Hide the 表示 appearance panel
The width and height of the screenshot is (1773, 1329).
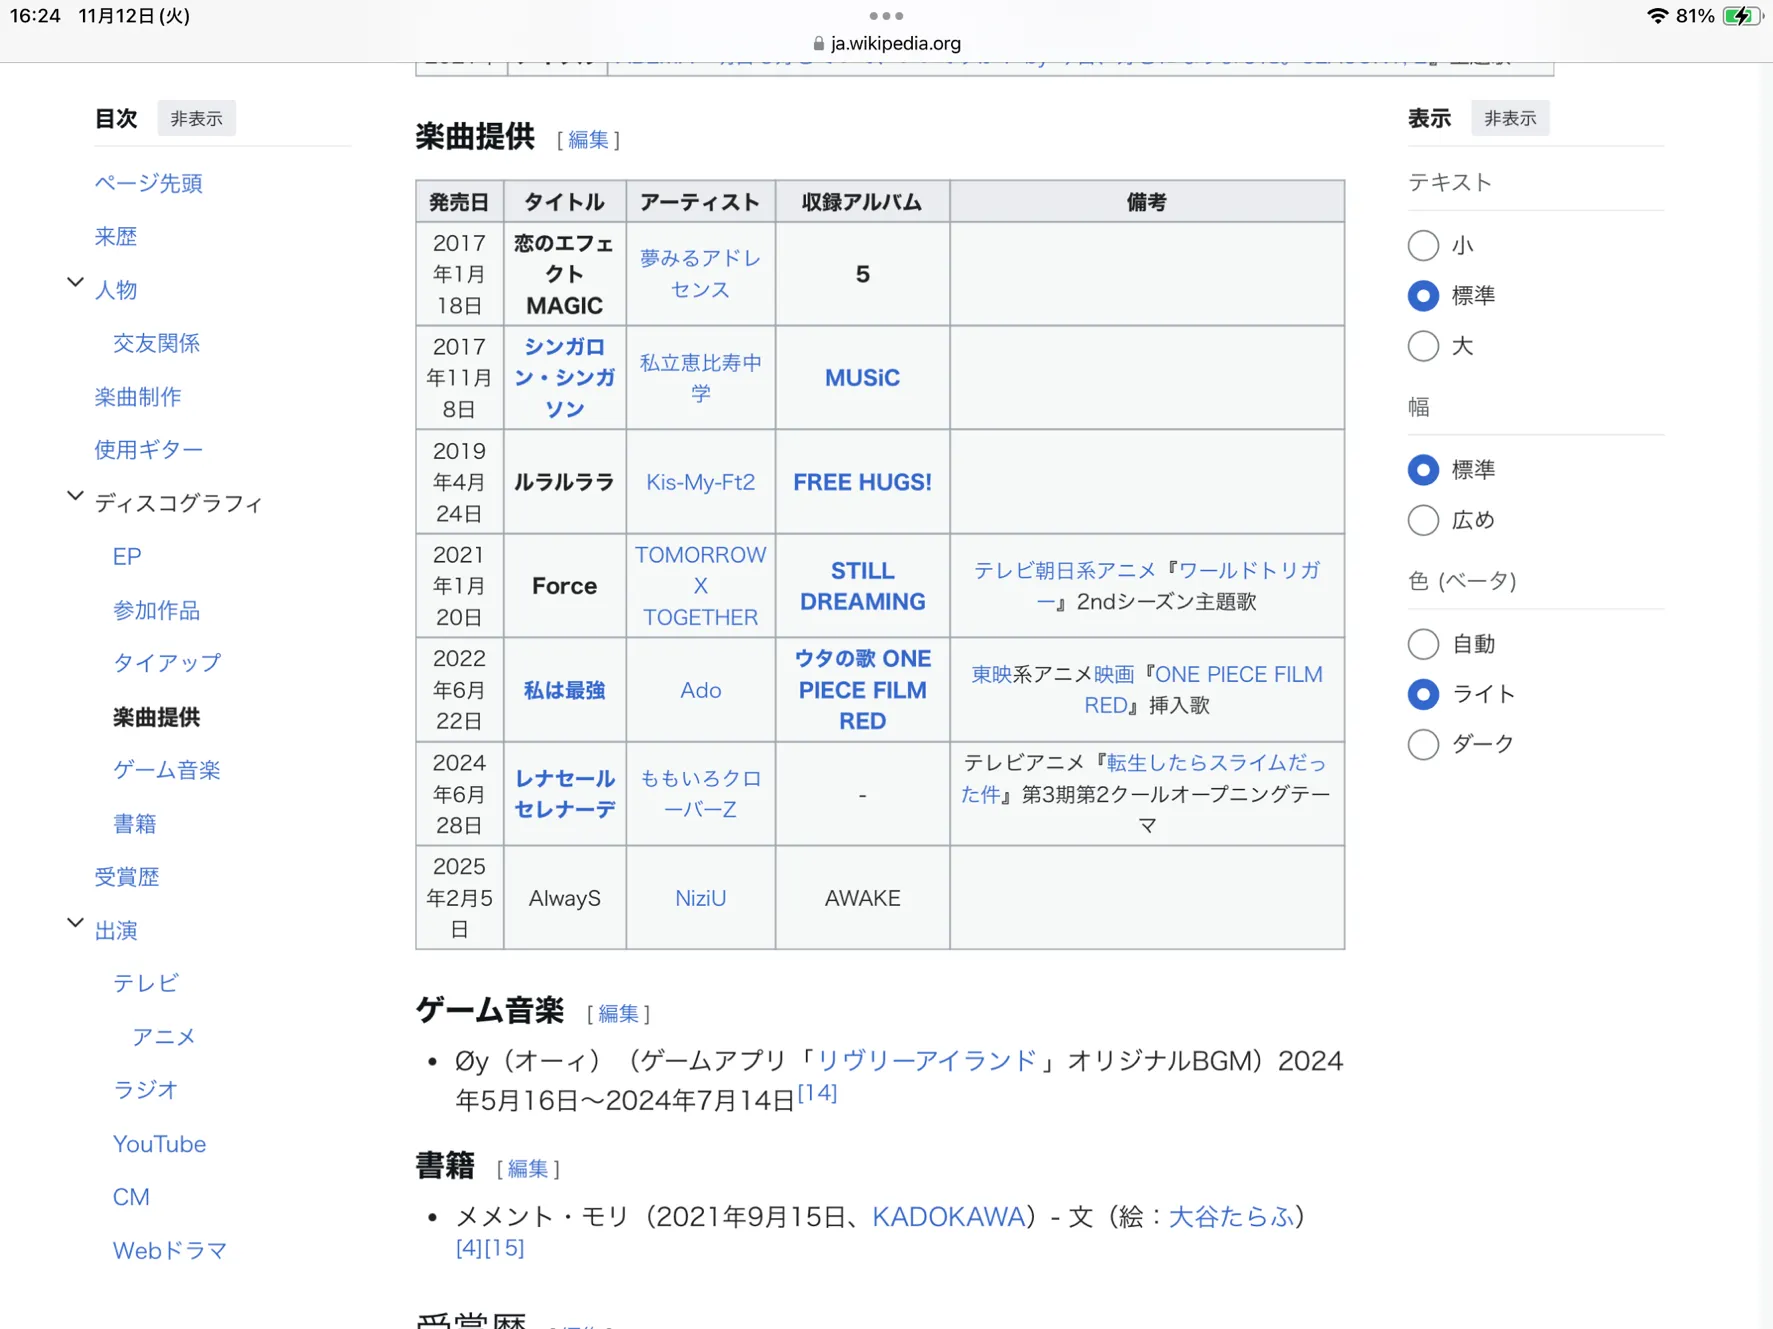coord(1509,118)
